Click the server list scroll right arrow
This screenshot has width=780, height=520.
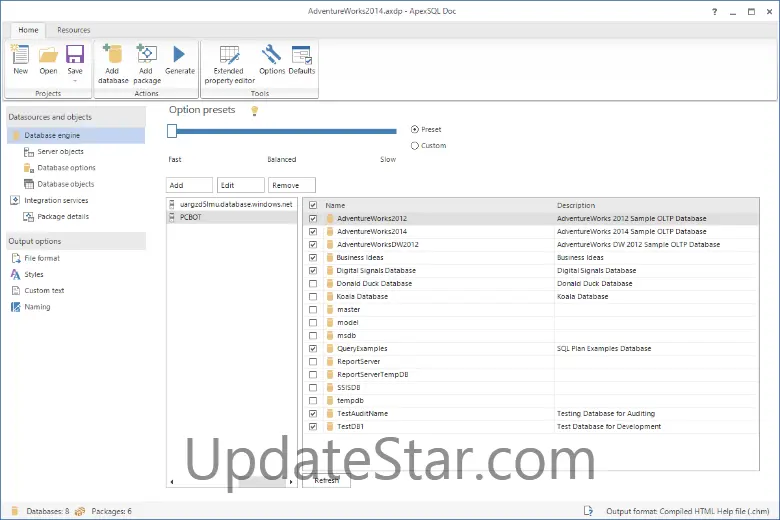pyautogui.click(x=292, y=482)
